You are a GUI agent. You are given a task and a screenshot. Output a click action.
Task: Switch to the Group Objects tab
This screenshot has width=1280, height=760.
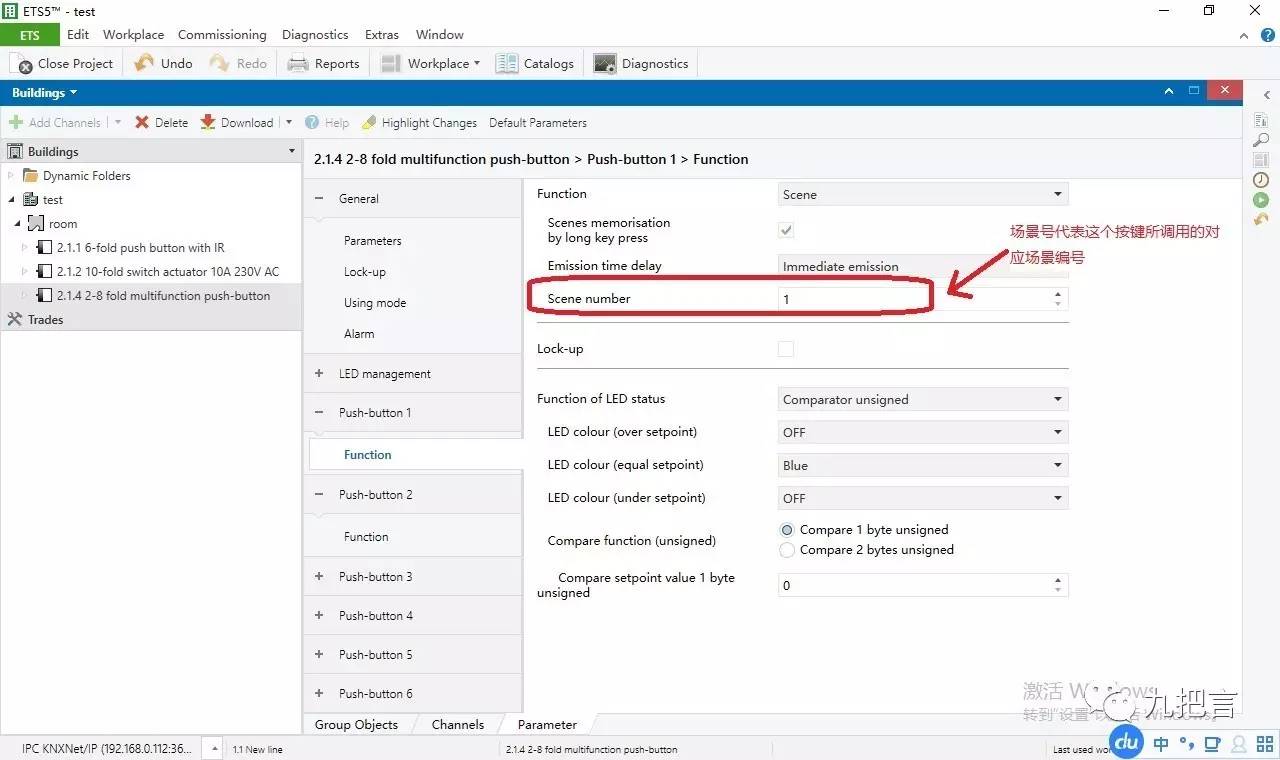point(356,725)
